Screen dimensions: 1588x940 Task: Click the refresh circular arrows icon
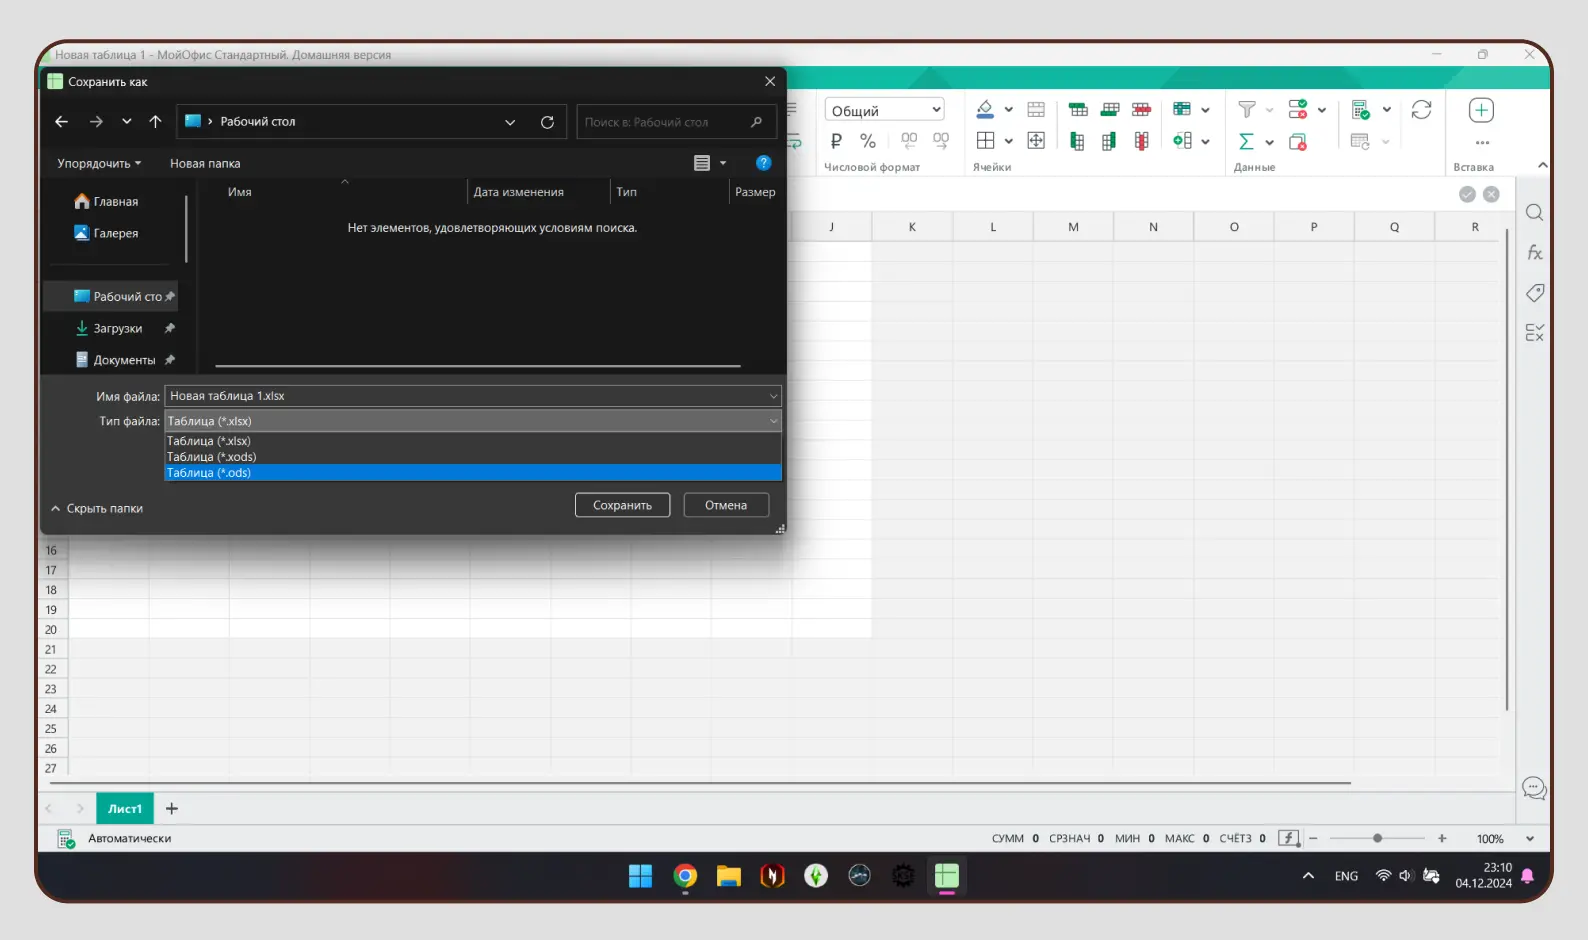pyautogui.click(x=1421, y=109)
